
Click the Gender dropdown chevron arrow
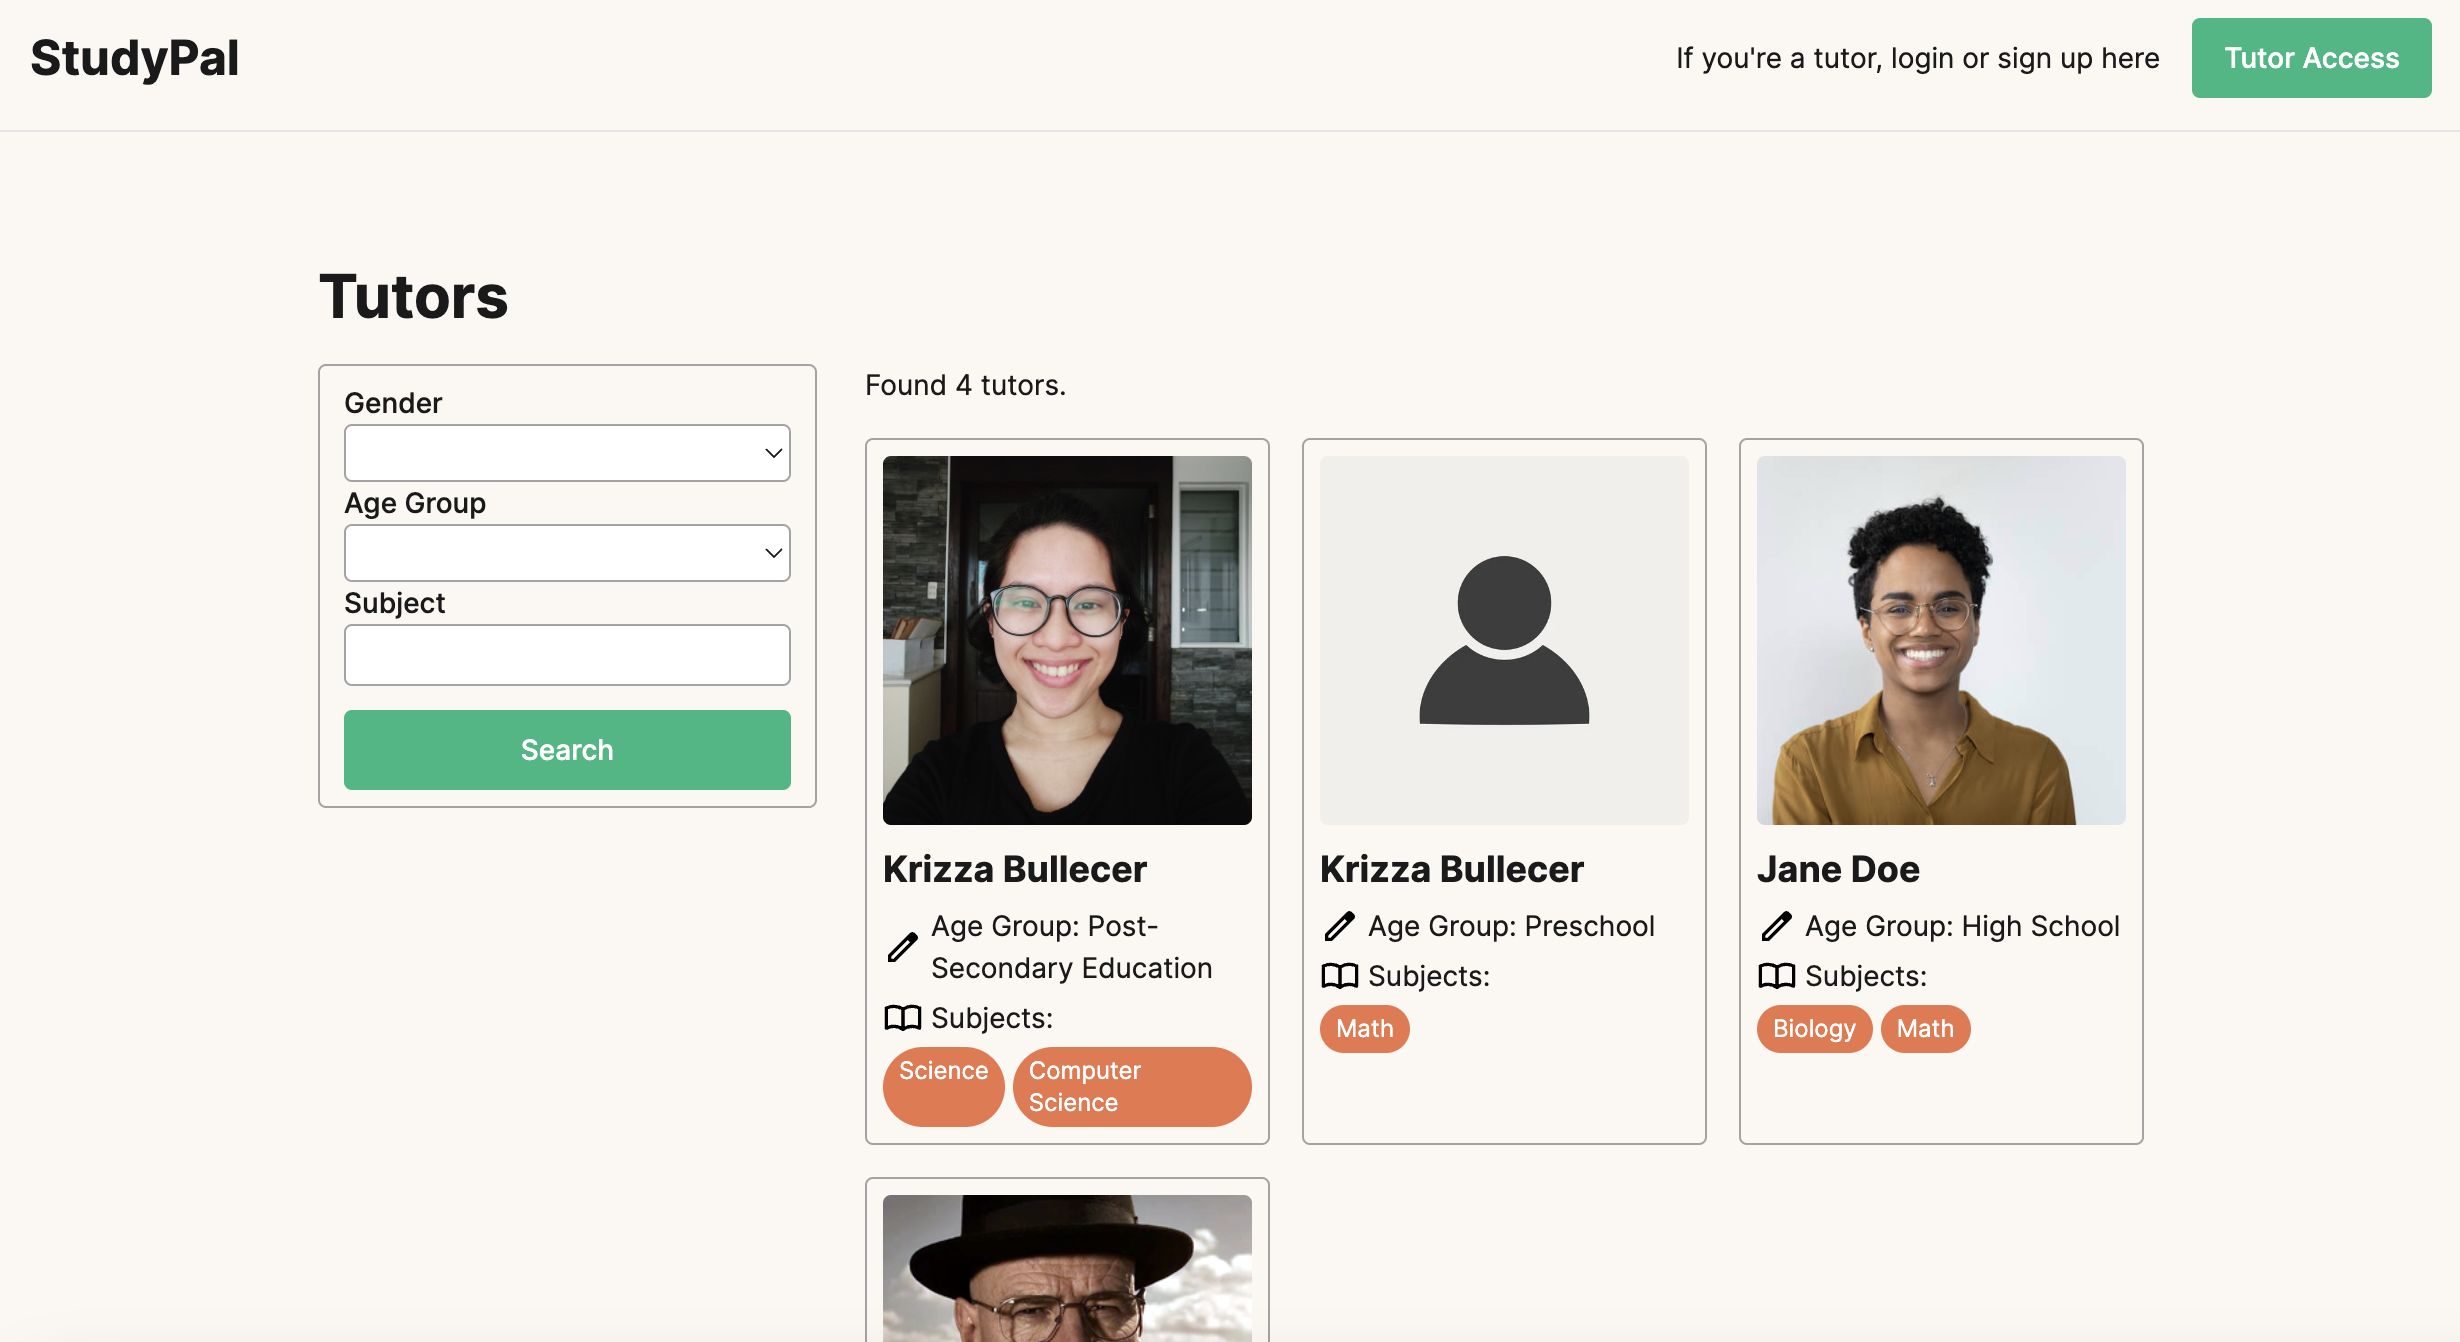coord(773,453)
